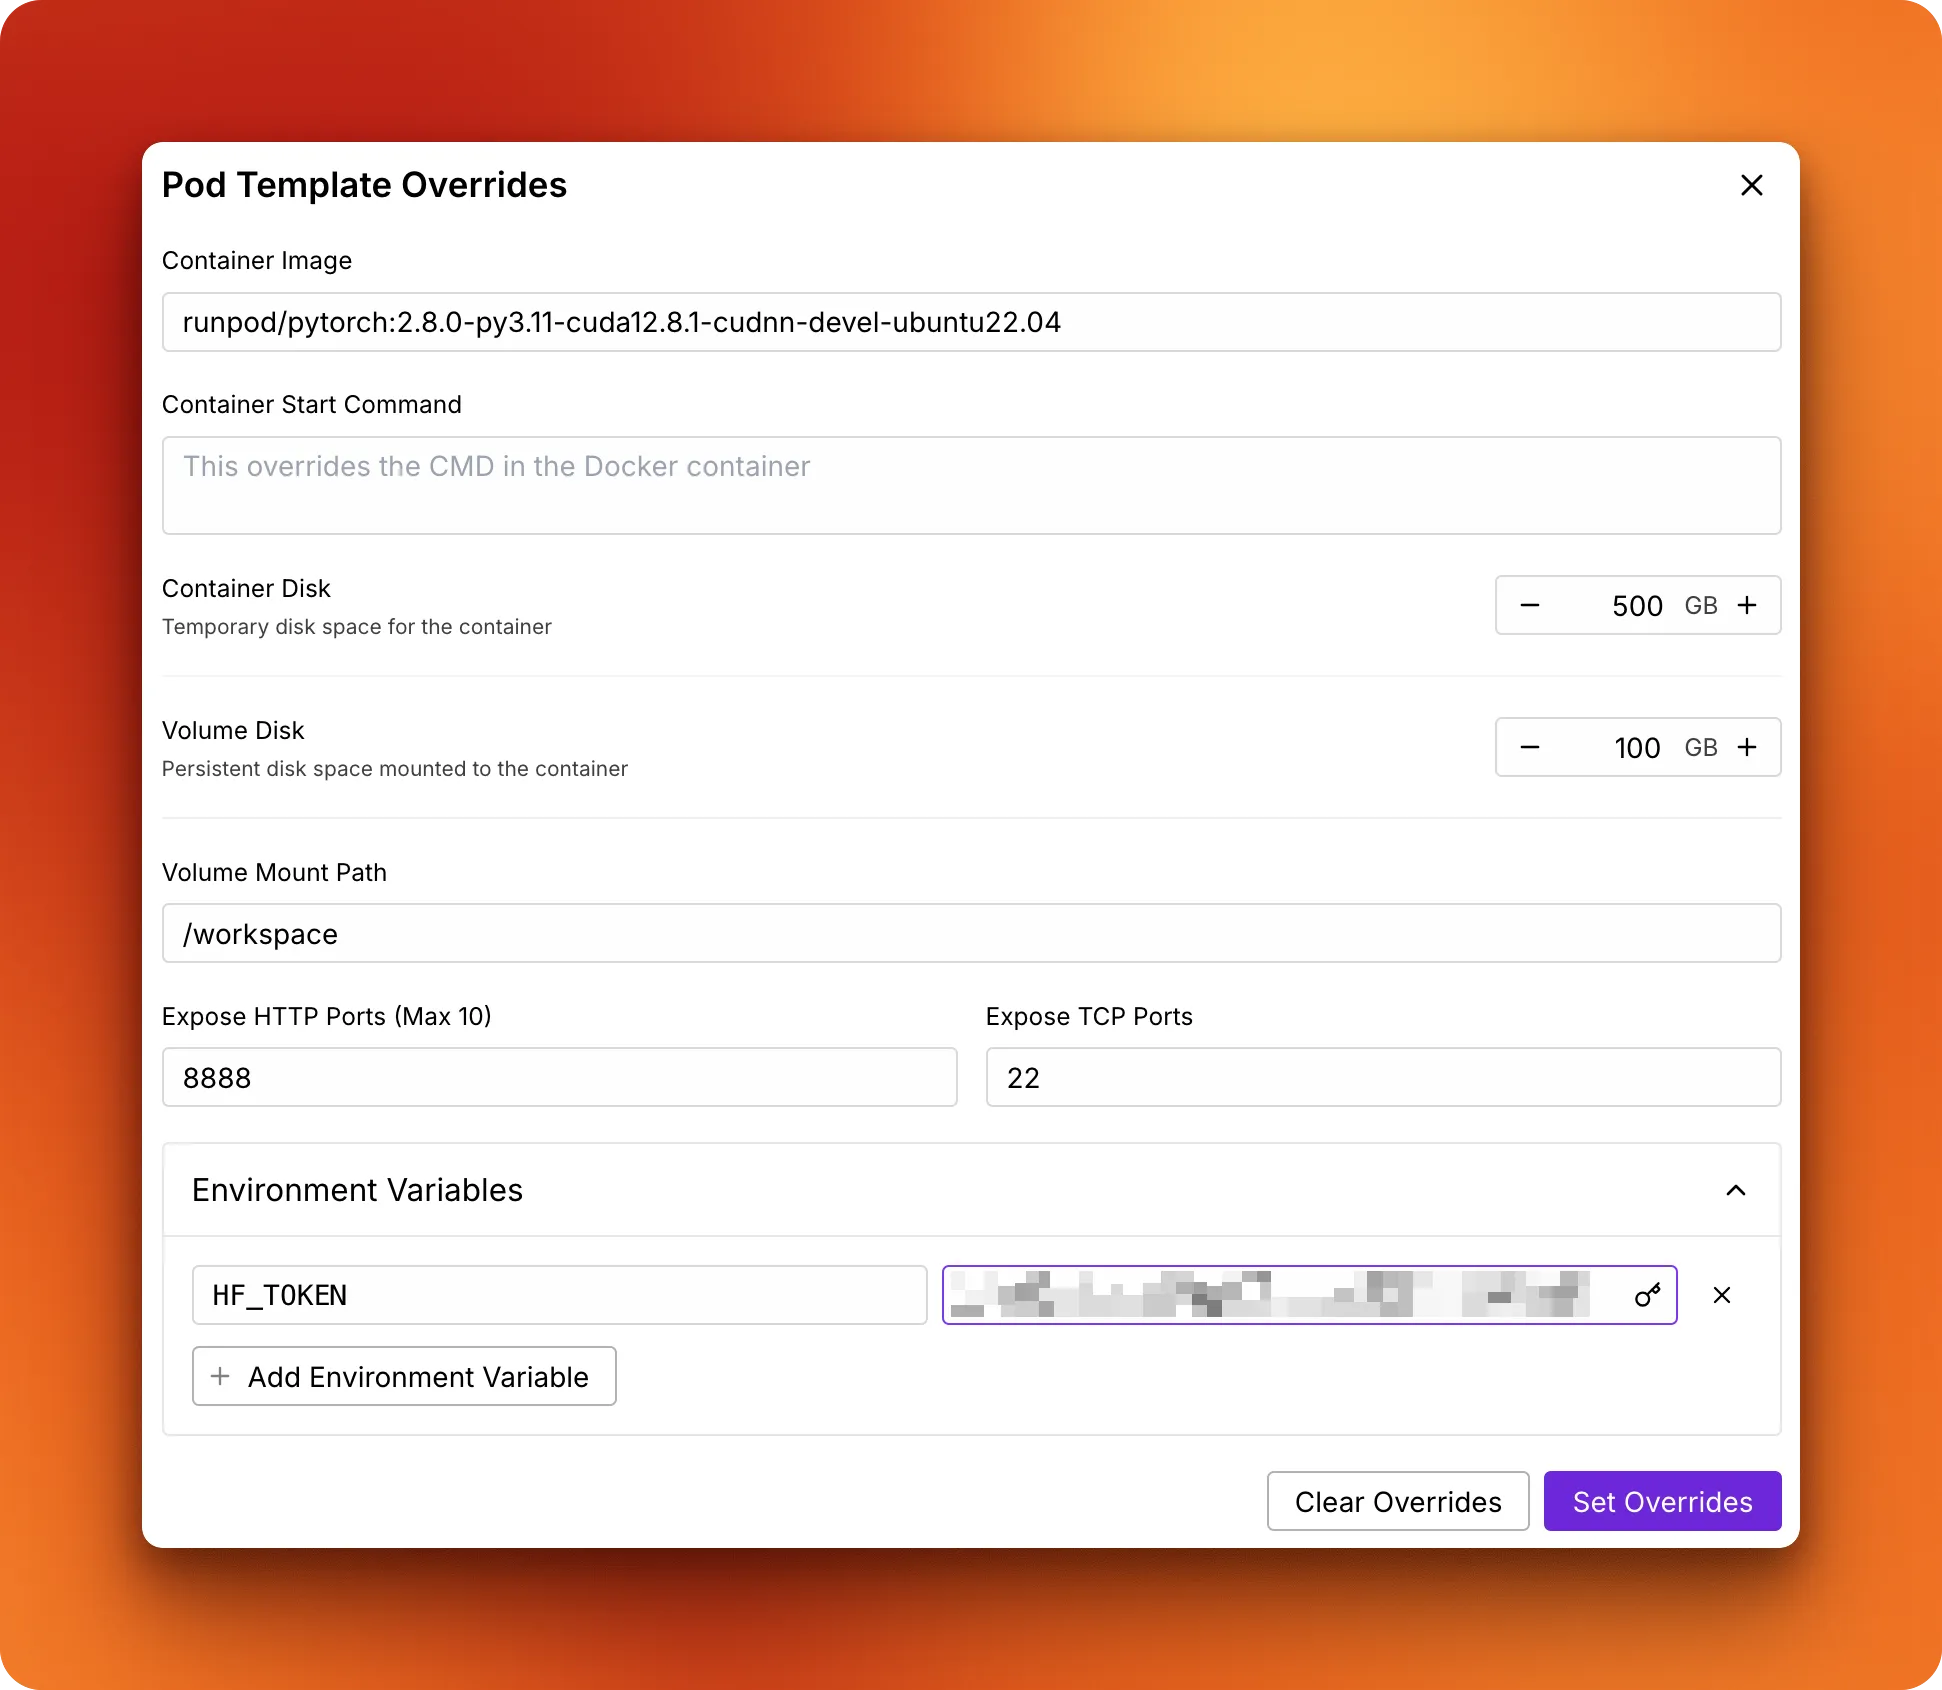Edit the Container Image field

coord(971,322)
